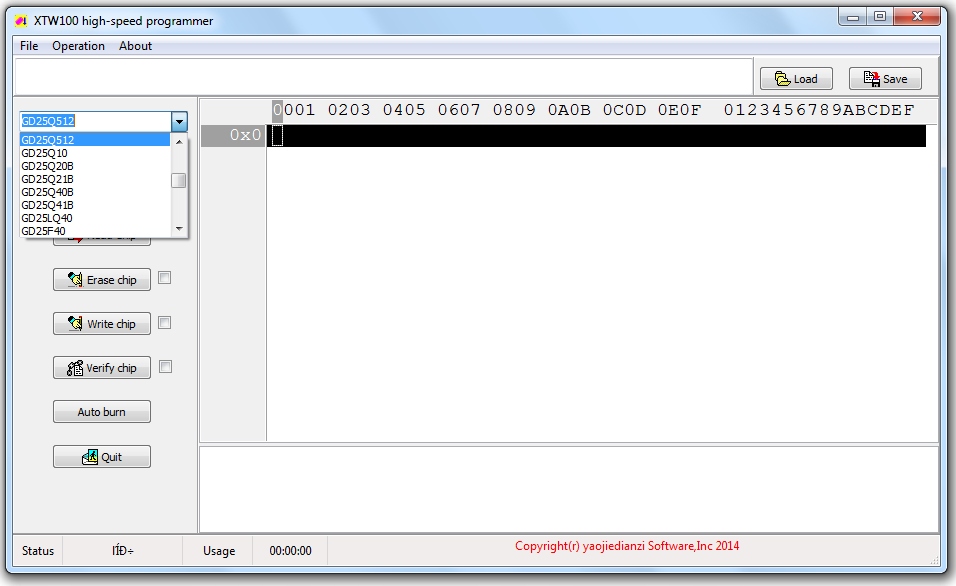This screenshot has height=586, width=956.
Task: Check the box beside Verify chip
Action: 163,367
